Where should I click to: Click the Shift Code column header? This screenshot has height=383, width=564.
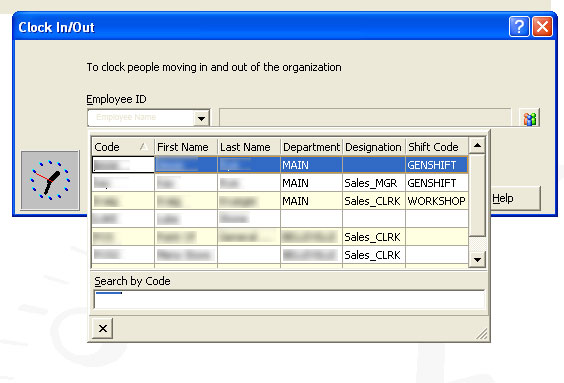[x=437, y=147]
